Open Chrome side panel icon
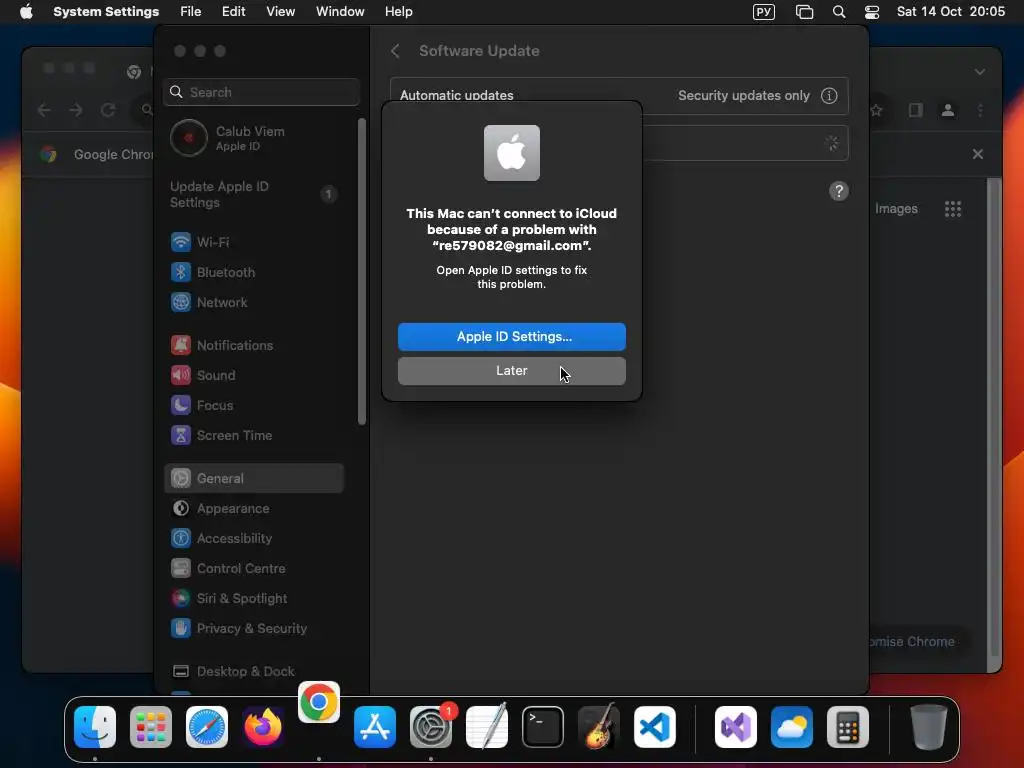Viewport: 1024px width, 768px height. 916,110
